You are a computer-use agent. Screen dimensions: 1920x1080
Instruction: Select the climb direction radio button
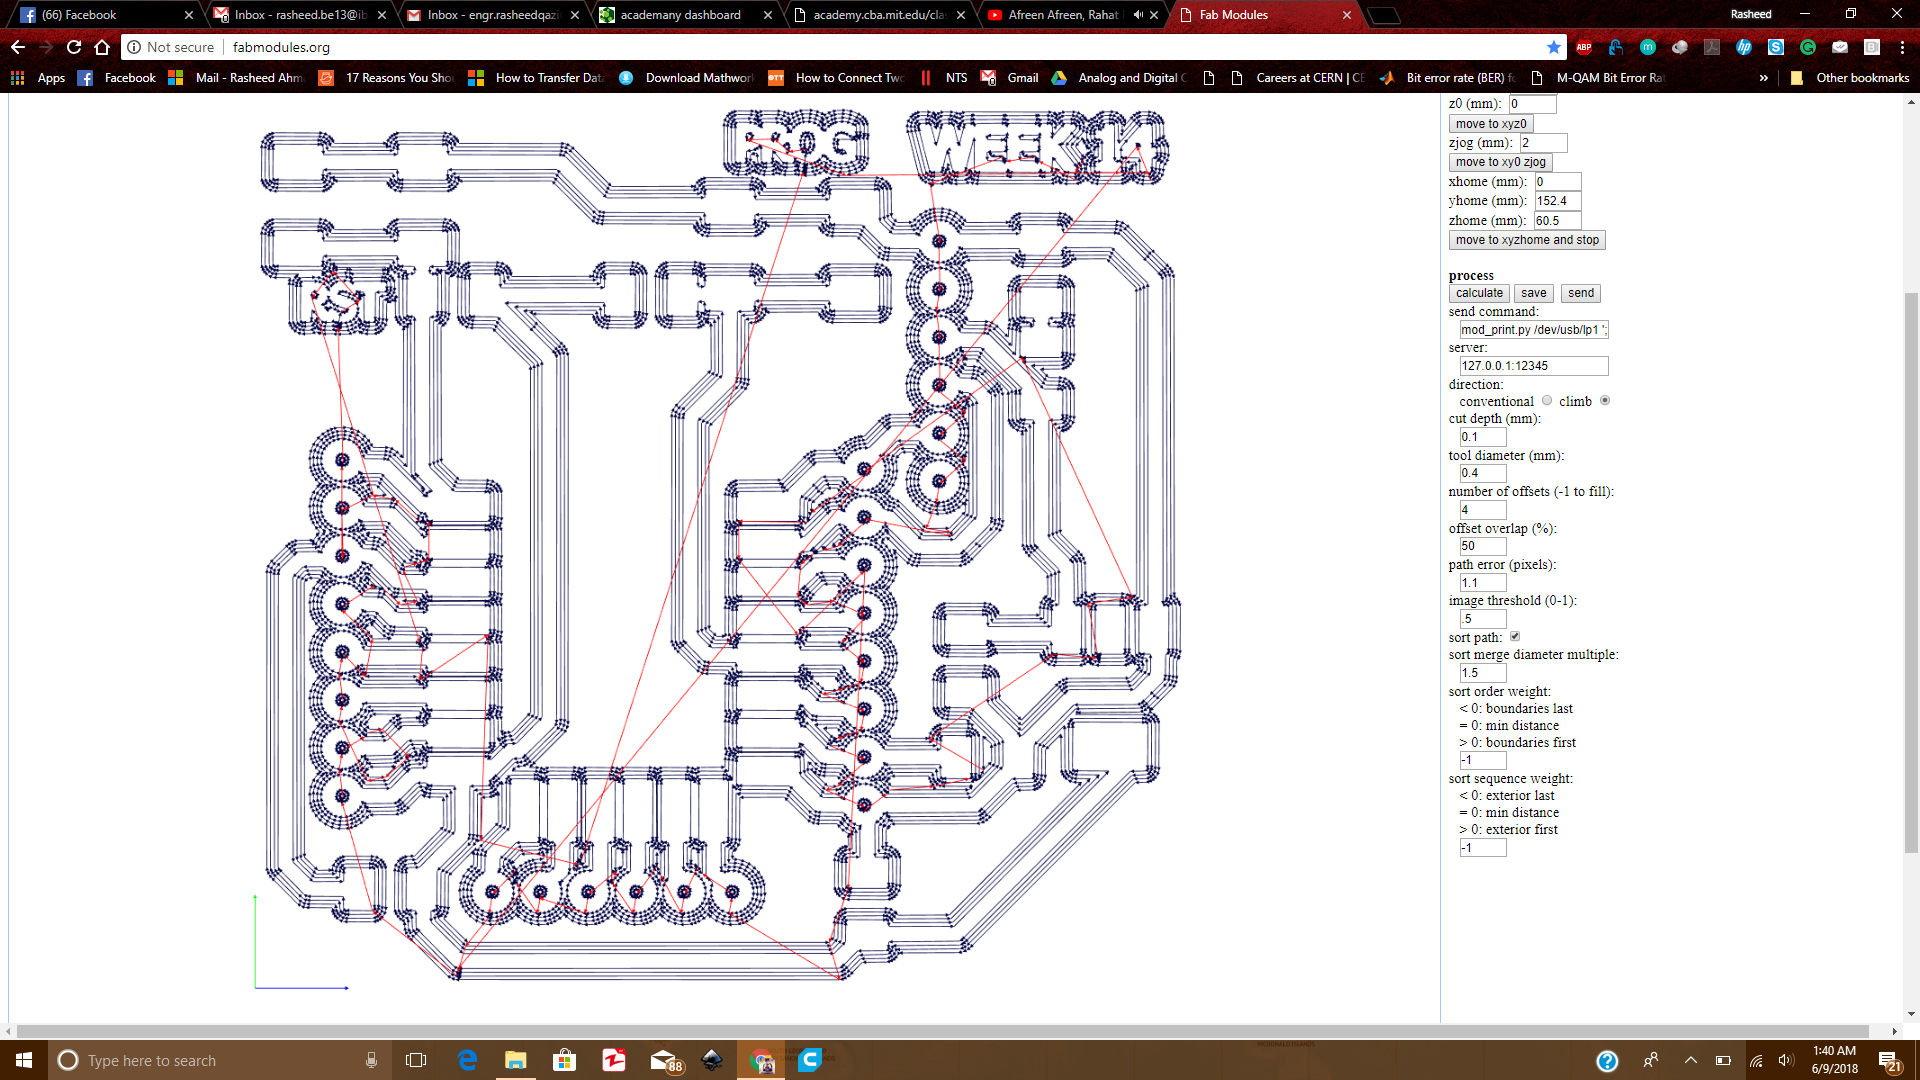point(1605,401)
